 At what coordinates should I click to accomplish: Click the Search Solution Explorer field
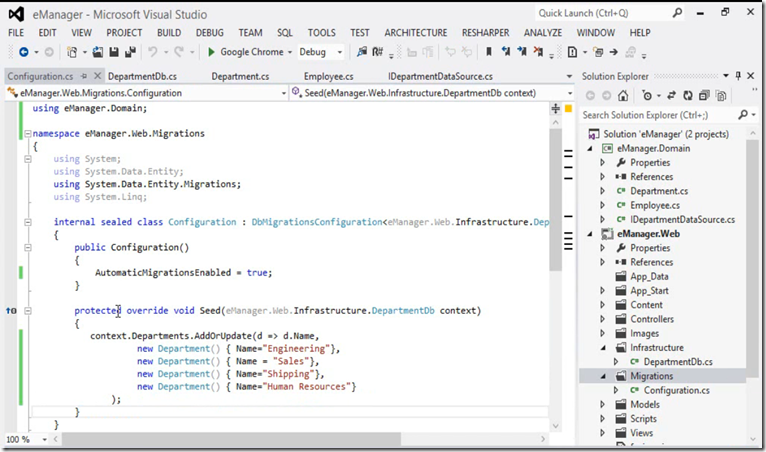(x=660, y=115)
